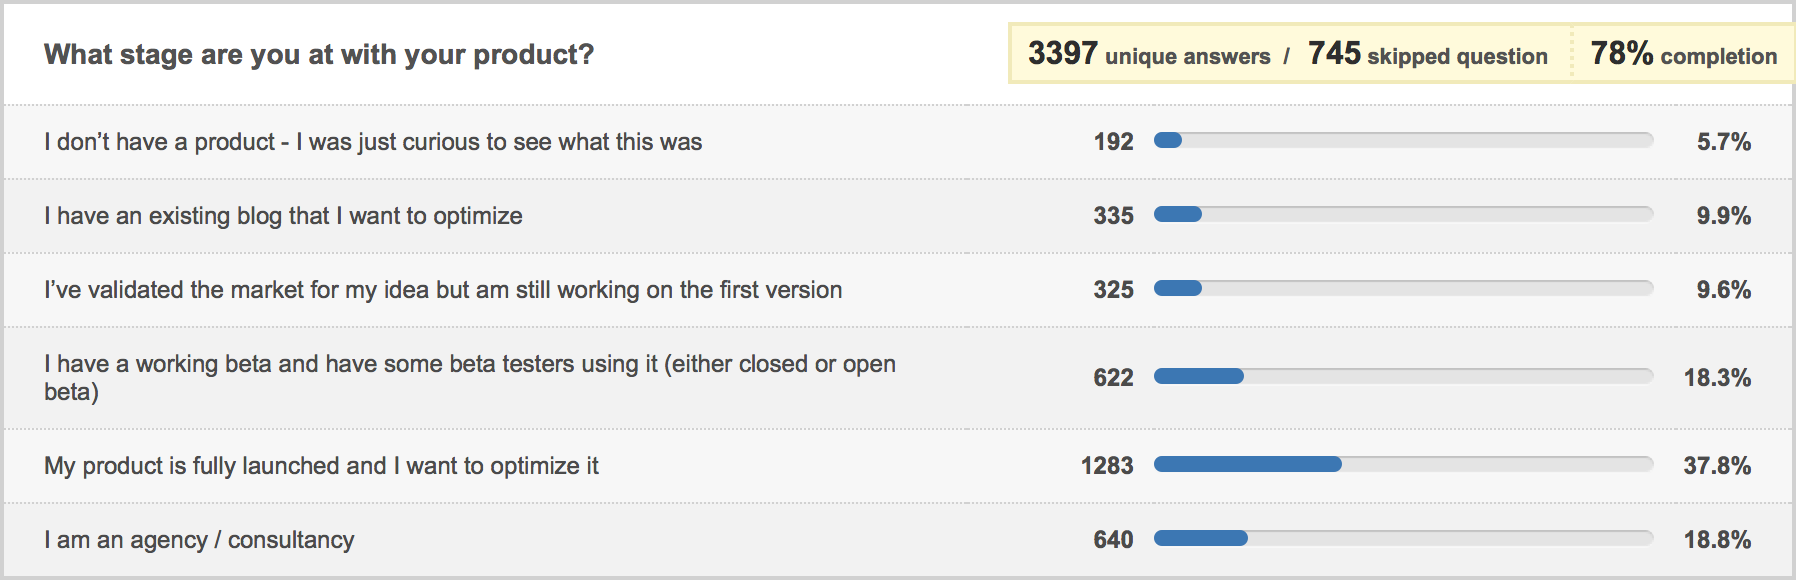Select 'I am an agency / consultancy' answer
This screenshot has height=580, width=1796.
[199, 540]
